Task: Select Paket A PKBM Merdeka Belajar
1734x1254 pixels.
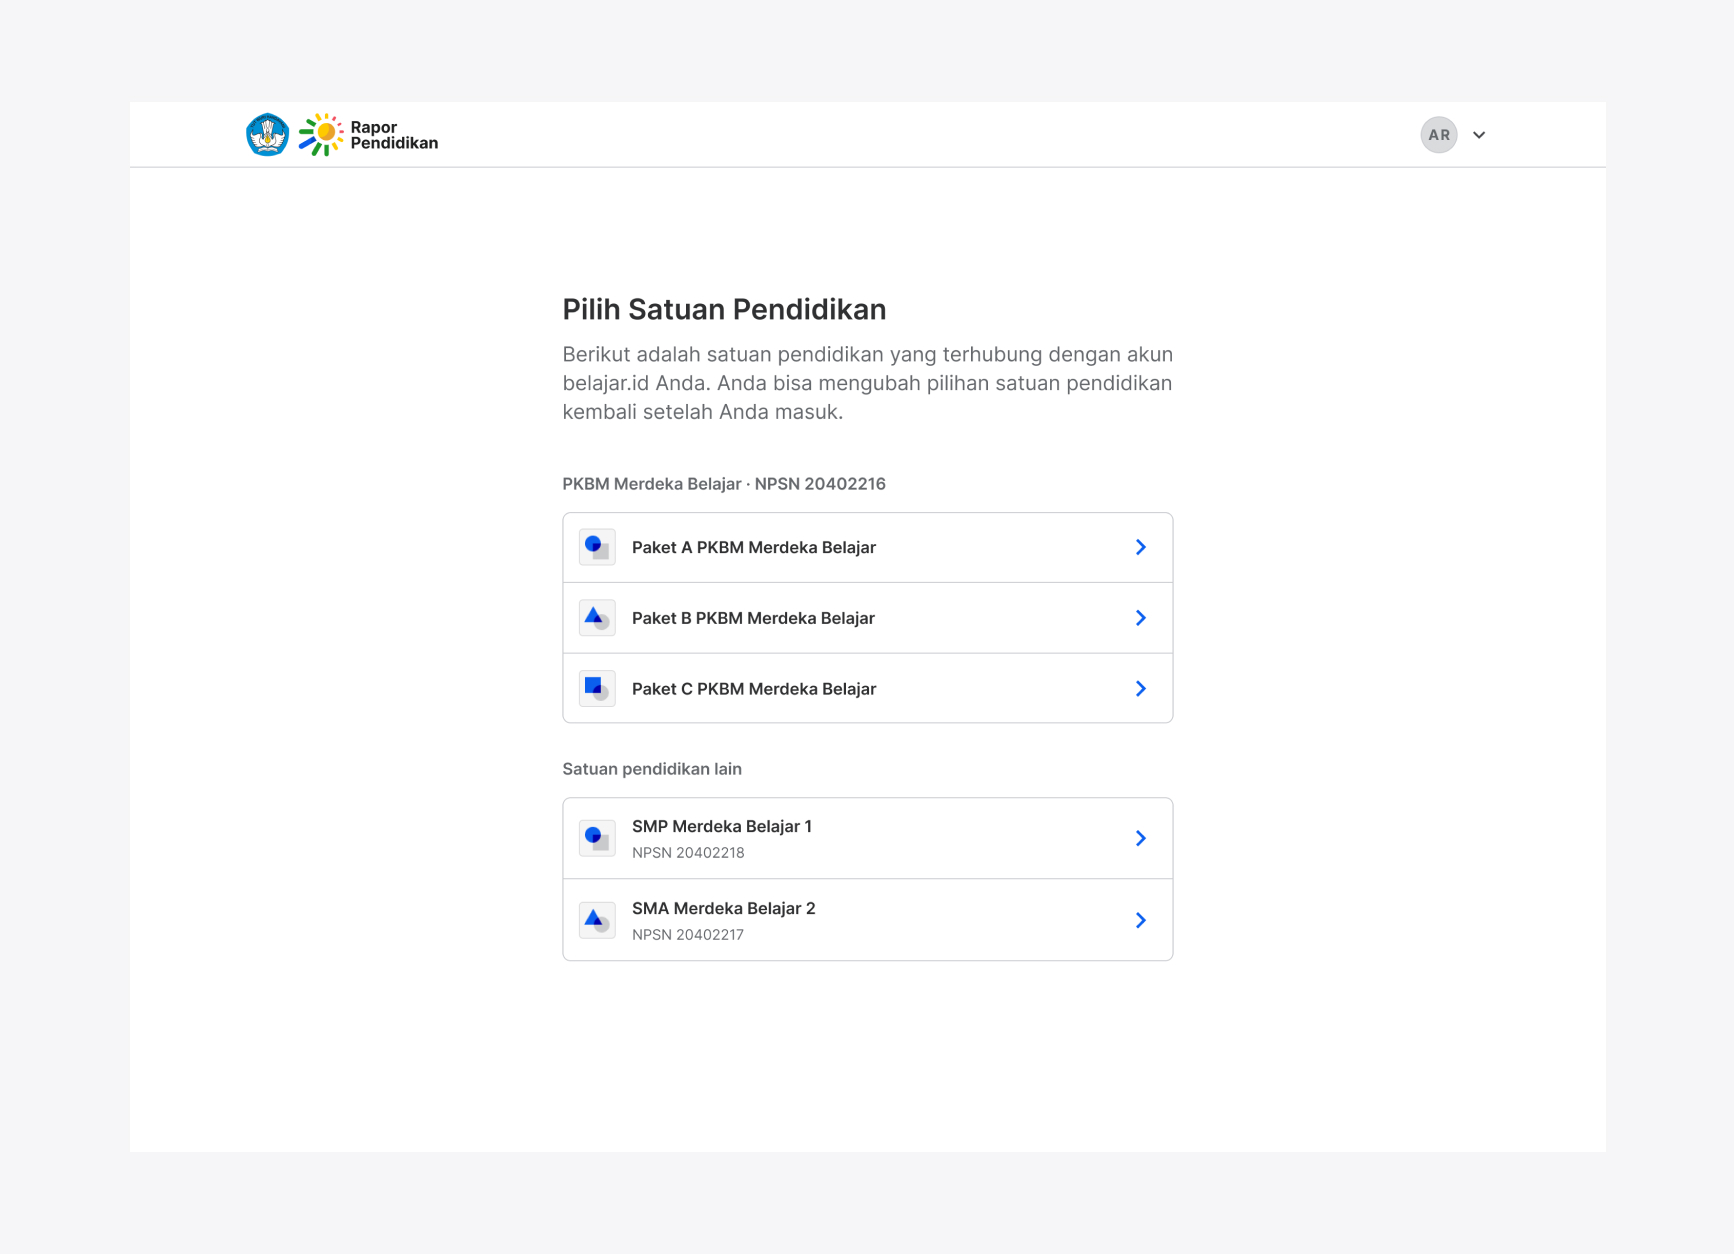Action: point(867,548)
